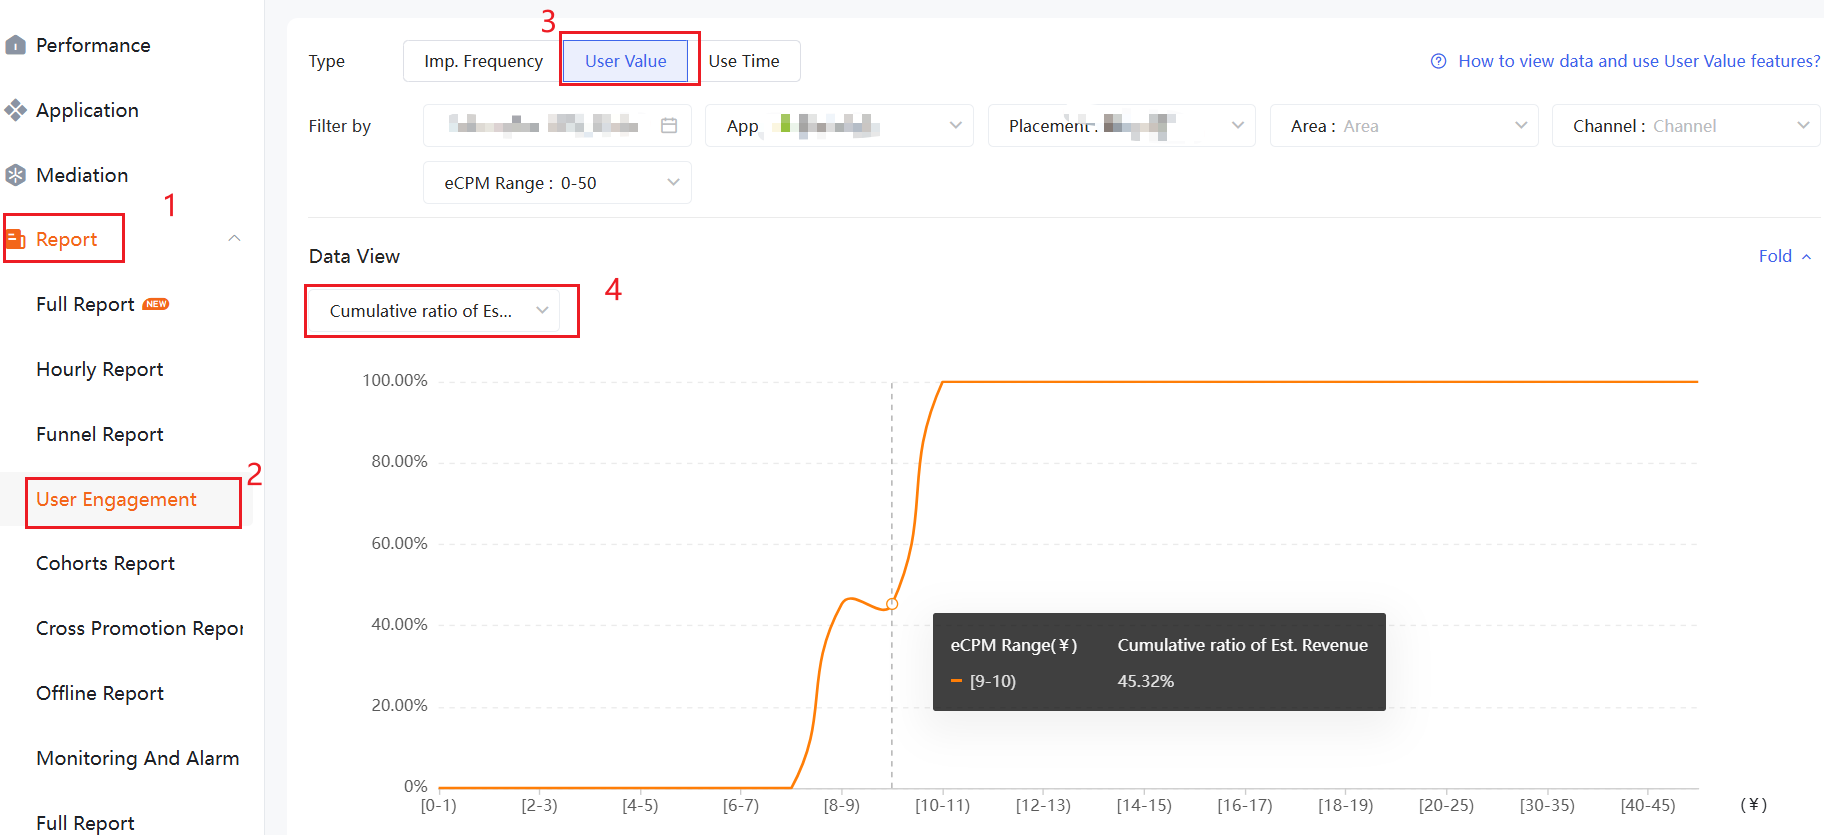Switch to Imp. Frequency type tab
The image size is (1824, 835).
pos(483,61)
